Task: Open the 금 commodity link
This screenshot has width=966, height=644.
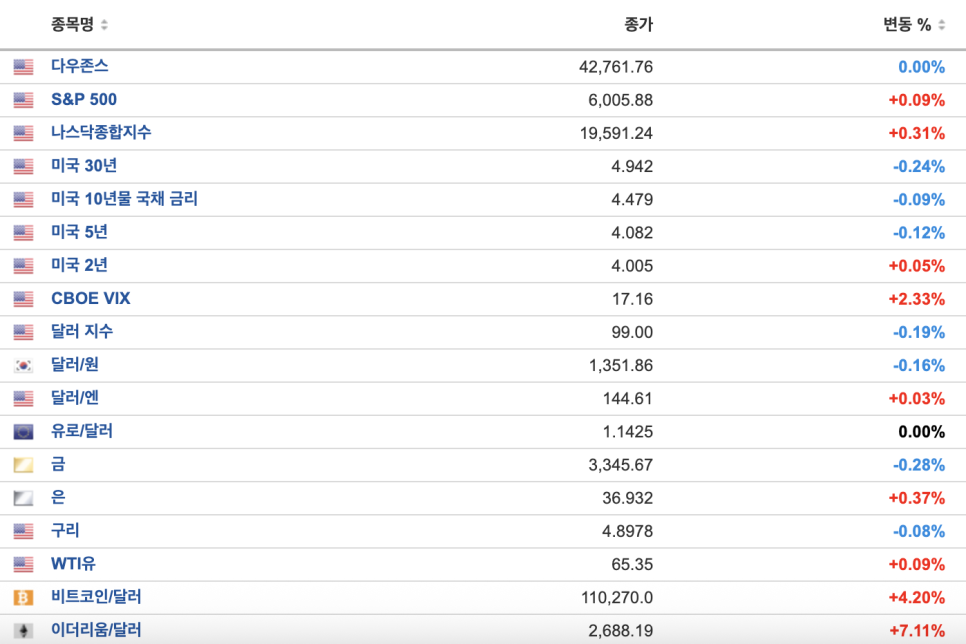Action: pos(58,465)
